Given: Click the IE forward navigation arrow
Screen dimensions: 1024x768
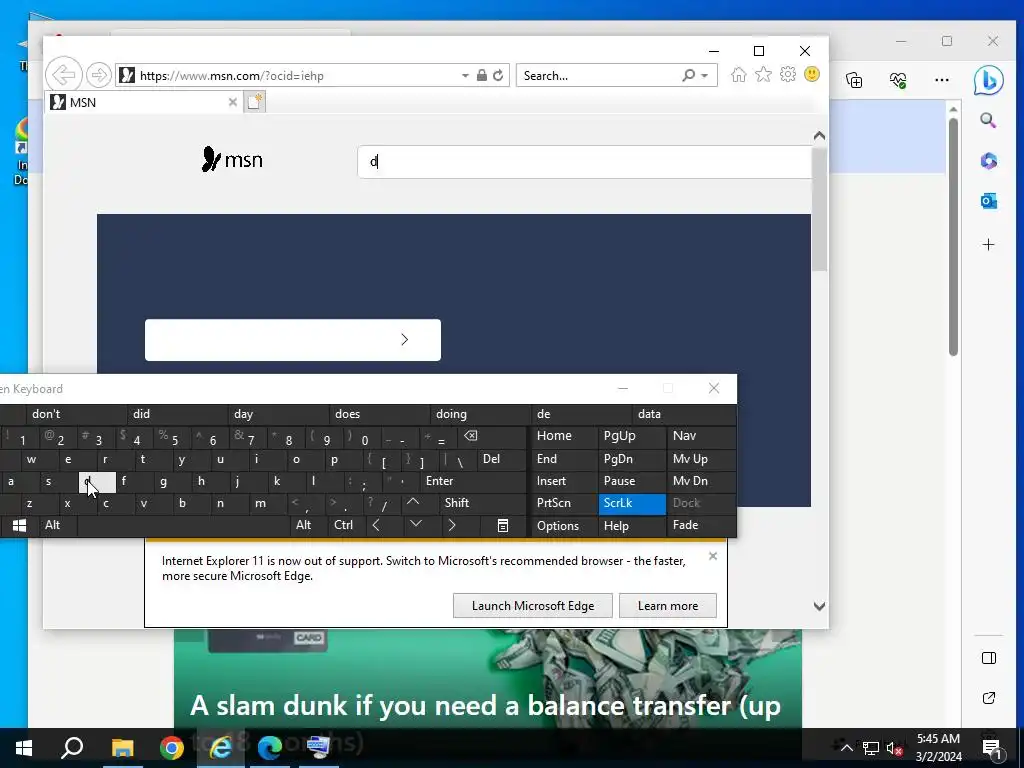Looking at the screenshot, I should [99, 75].
